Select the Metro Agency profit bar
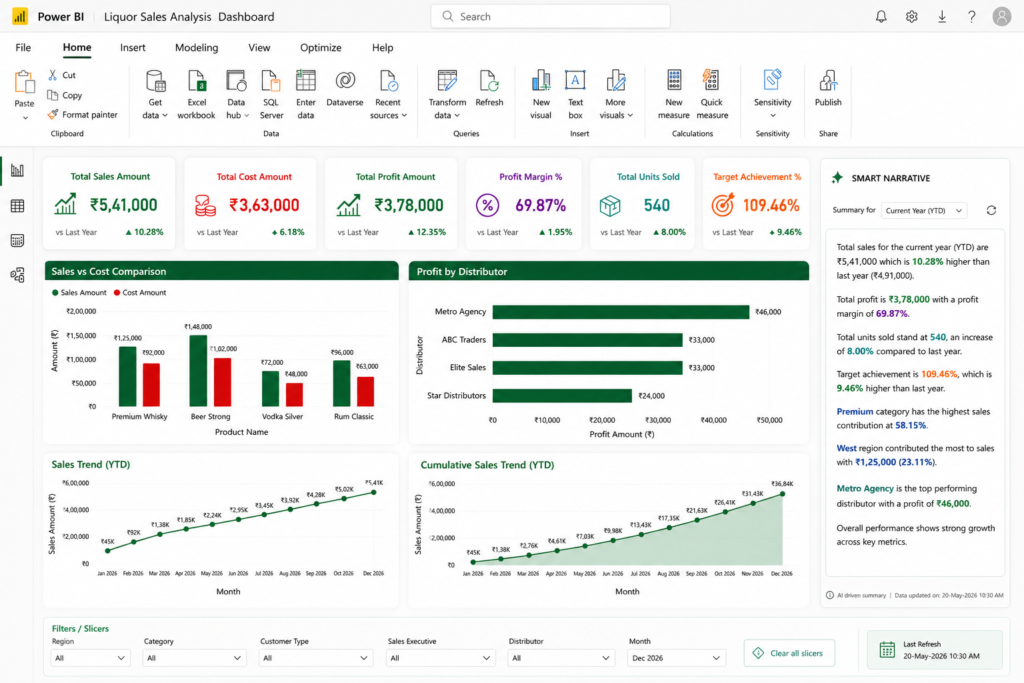This screenshot has width=1024, height=683. (620, 312)
